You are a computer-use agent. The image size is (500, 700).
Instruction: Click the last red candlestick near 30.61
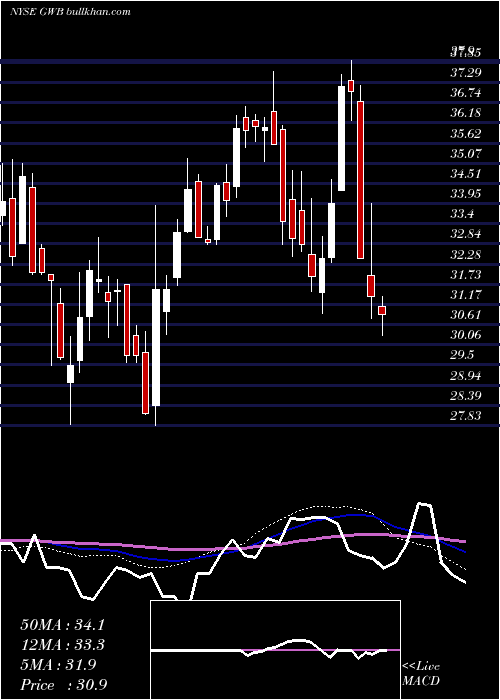[x=382, y=310]
